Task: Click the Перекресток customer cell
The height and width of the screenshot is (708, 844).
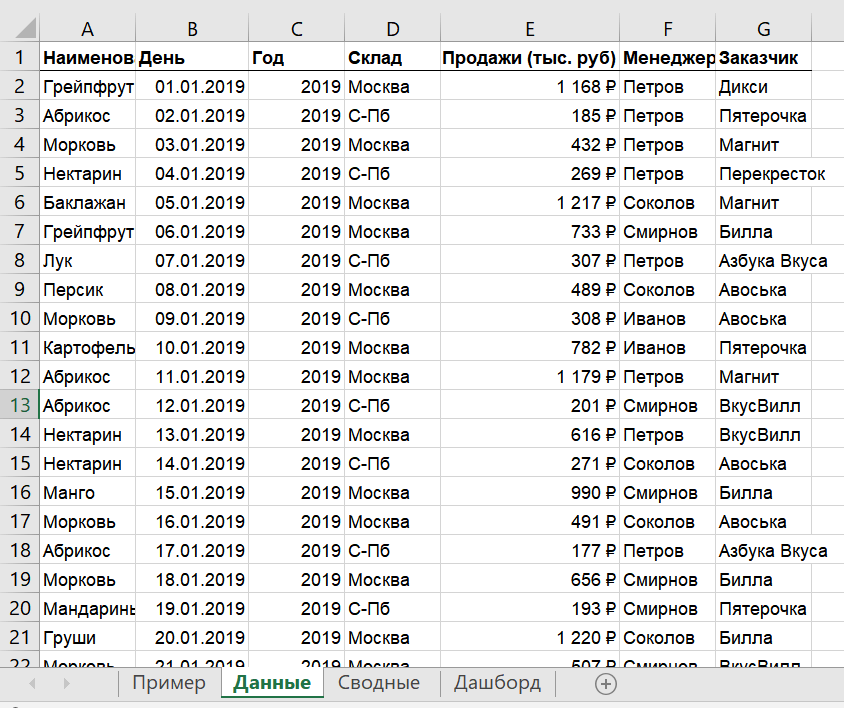Action: (x=772, y=174)
